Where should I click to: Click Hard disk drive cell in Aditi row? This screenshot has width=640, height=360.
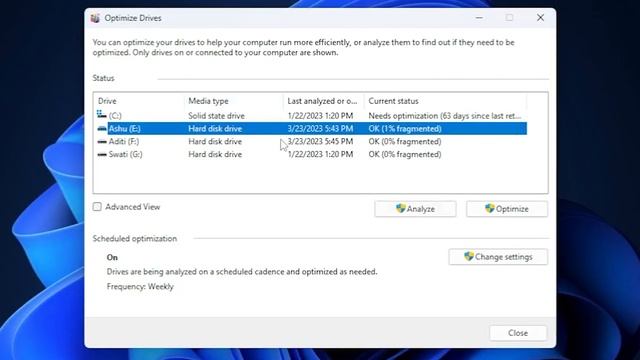pyautogui.click(x=215, y=142)
